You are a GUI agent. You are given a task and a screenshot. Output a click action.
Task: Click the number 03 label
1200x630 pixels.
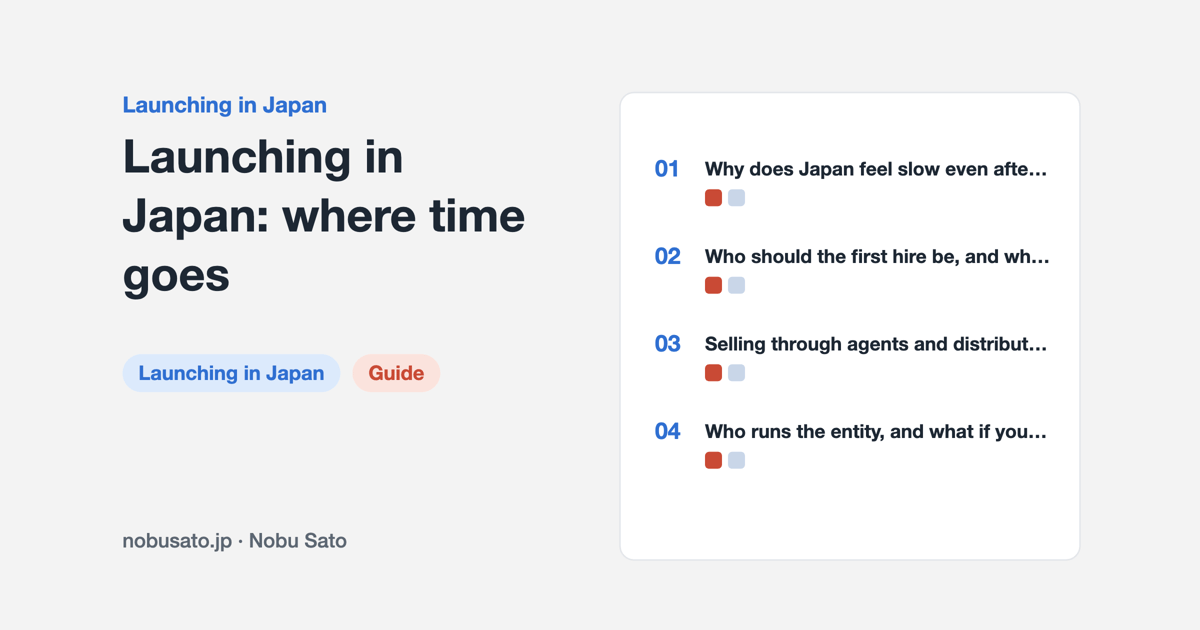click(x=667, y=344)
